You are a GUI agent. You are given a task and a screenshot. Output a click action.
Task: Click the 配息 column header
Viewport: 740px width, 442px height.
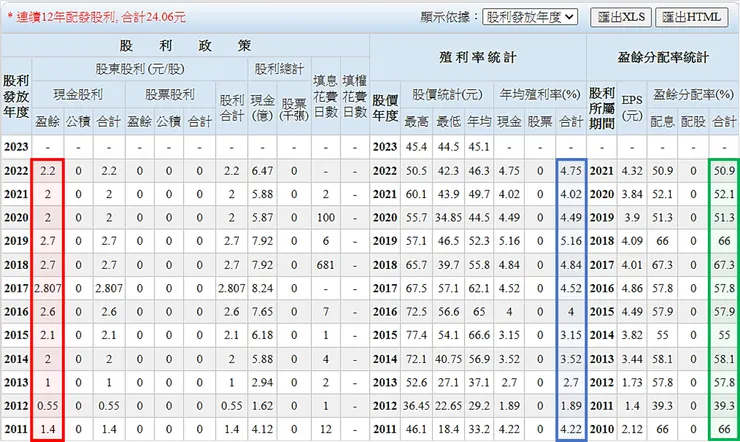[x=663, y=122]
